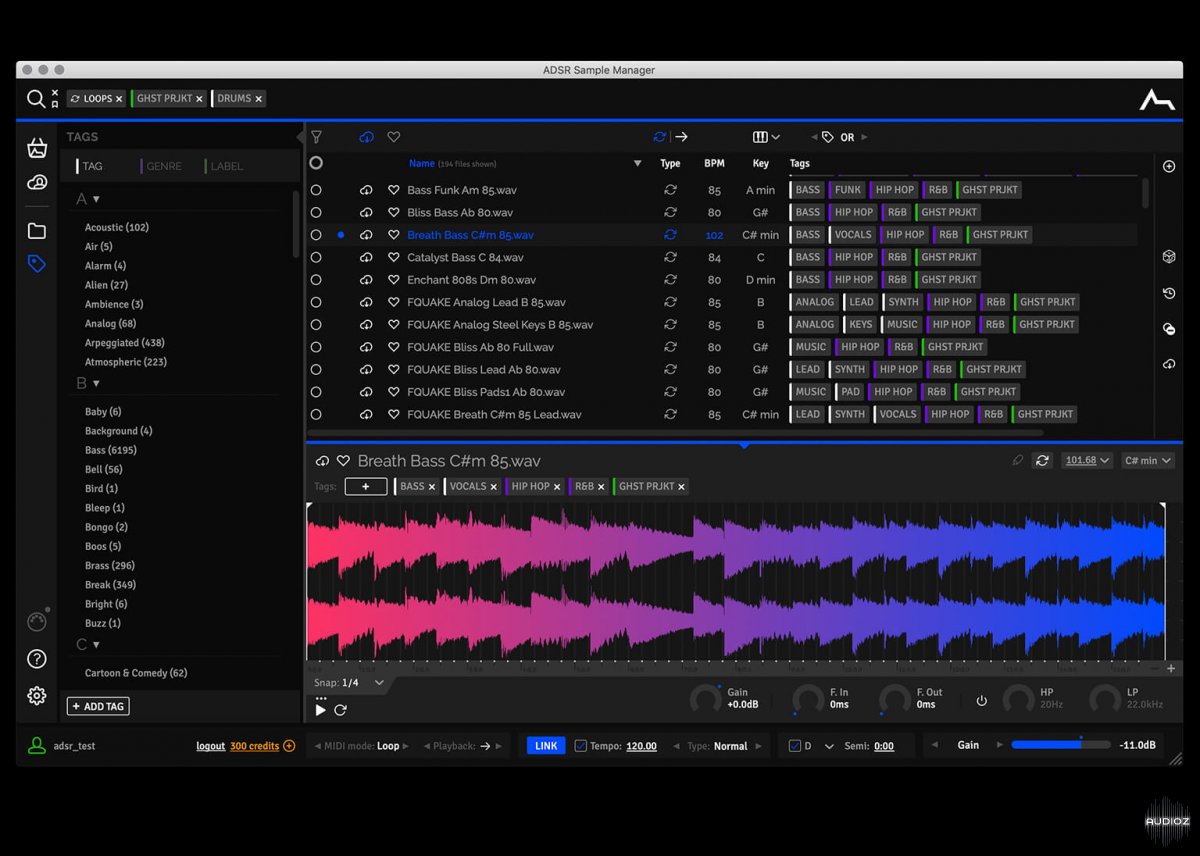Open the folder browser sidebar icon
Viewport: 1200px width, 856px height.
click(x=37, y=231)
